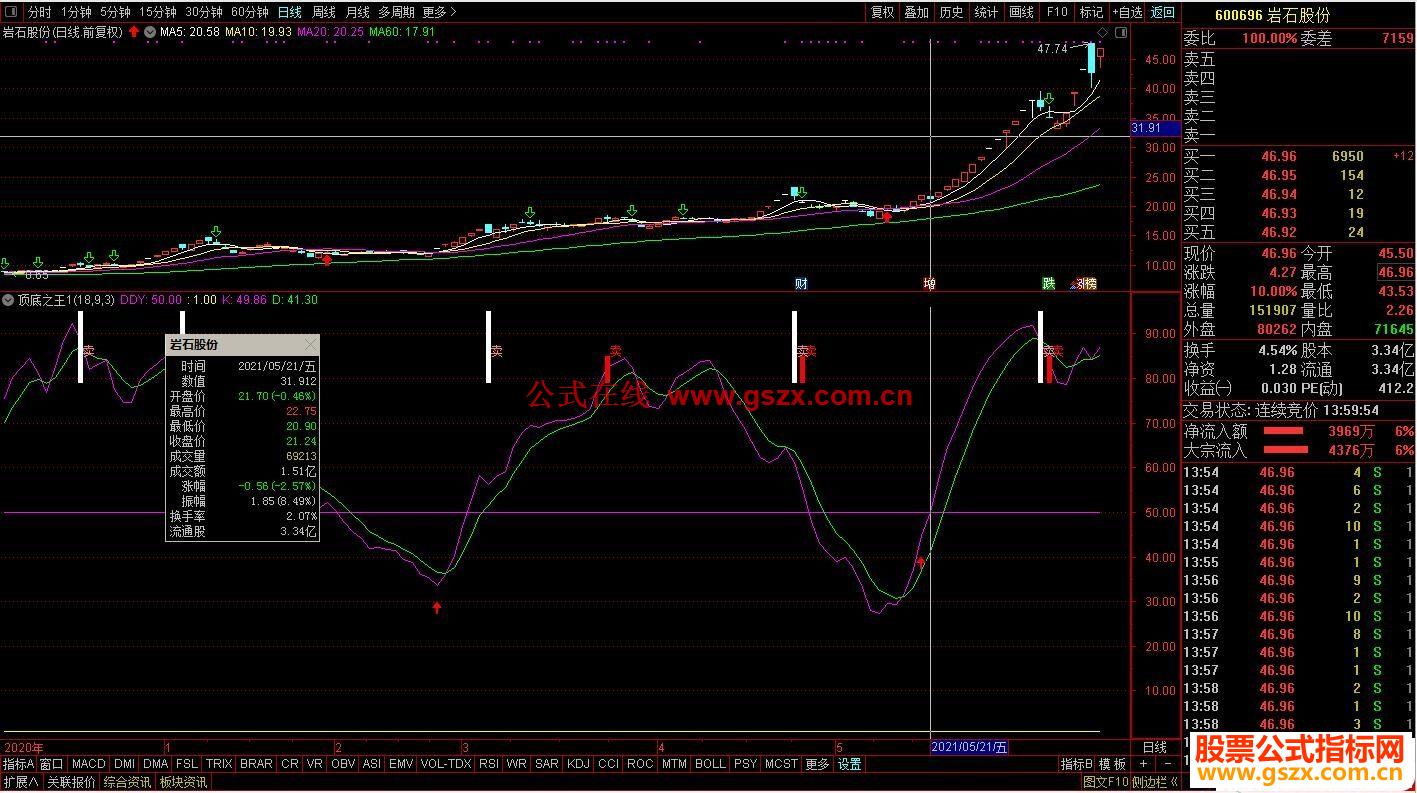Select the OBV indicator
Screen dimensions: 1417x793
point(343,764)
